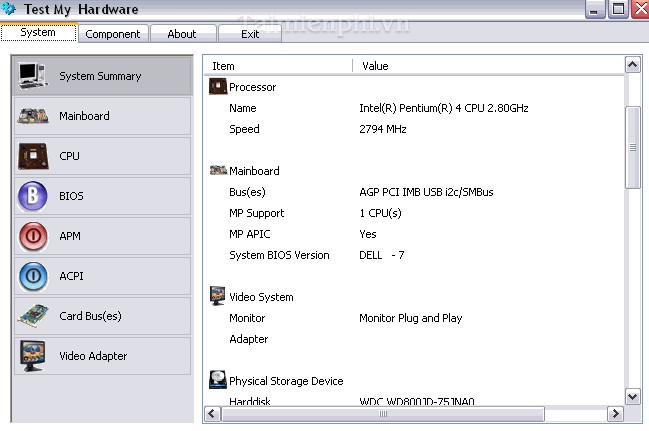Open the About tab
This screenshot has height=431, width=649.
pyautogui.click(x=182, y=34)
